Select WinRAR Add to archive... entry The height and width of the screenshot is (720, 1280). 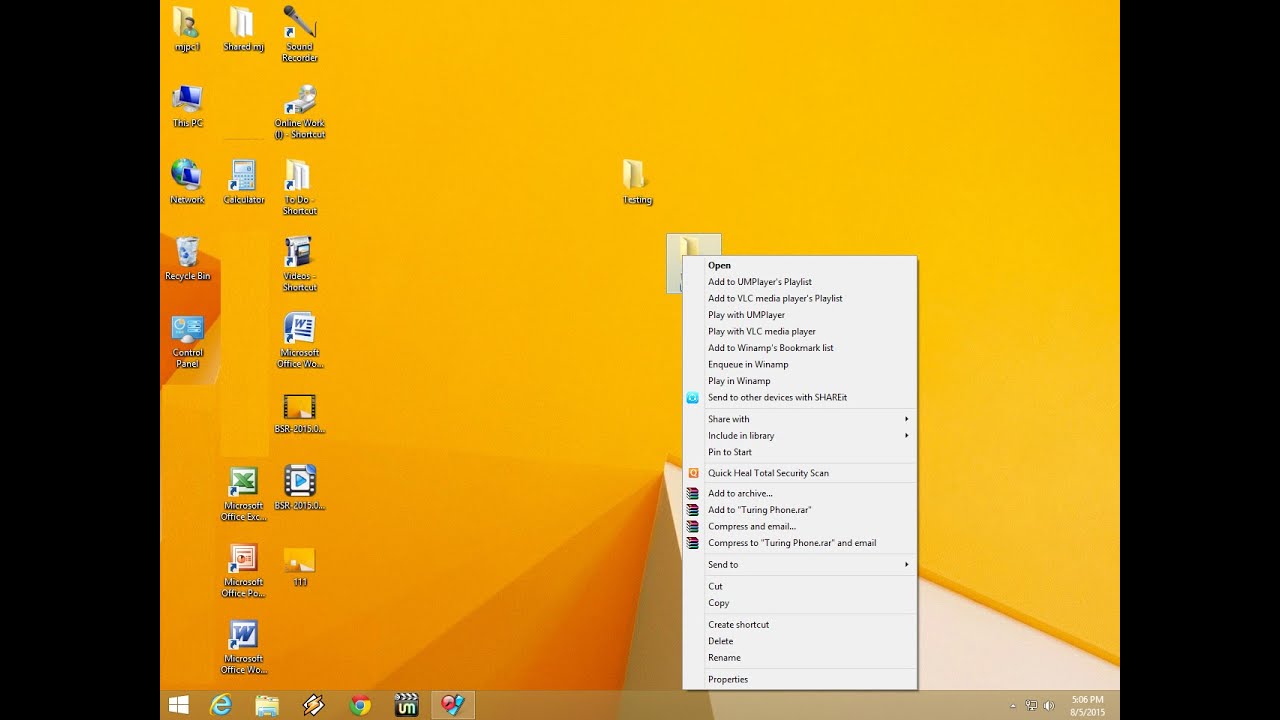[x=799, y=493]
